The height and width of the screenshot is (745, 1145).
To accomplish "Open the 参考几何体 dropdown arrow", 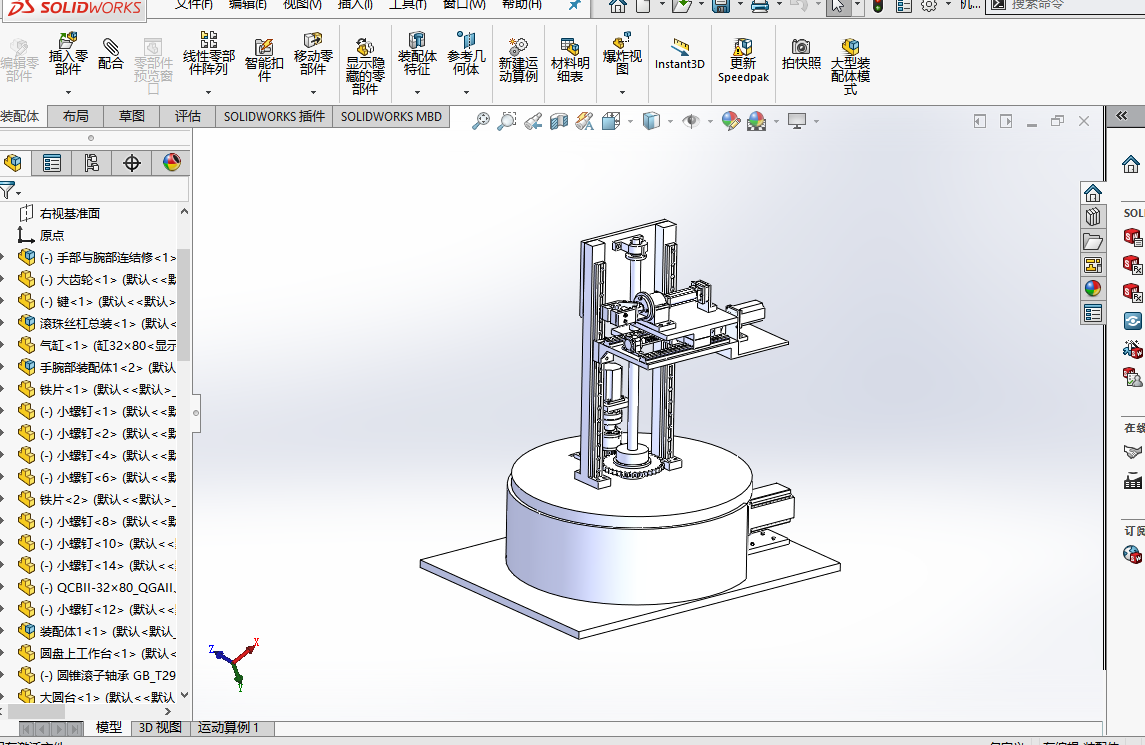I will pyautogui.click(x=466, y=93).
